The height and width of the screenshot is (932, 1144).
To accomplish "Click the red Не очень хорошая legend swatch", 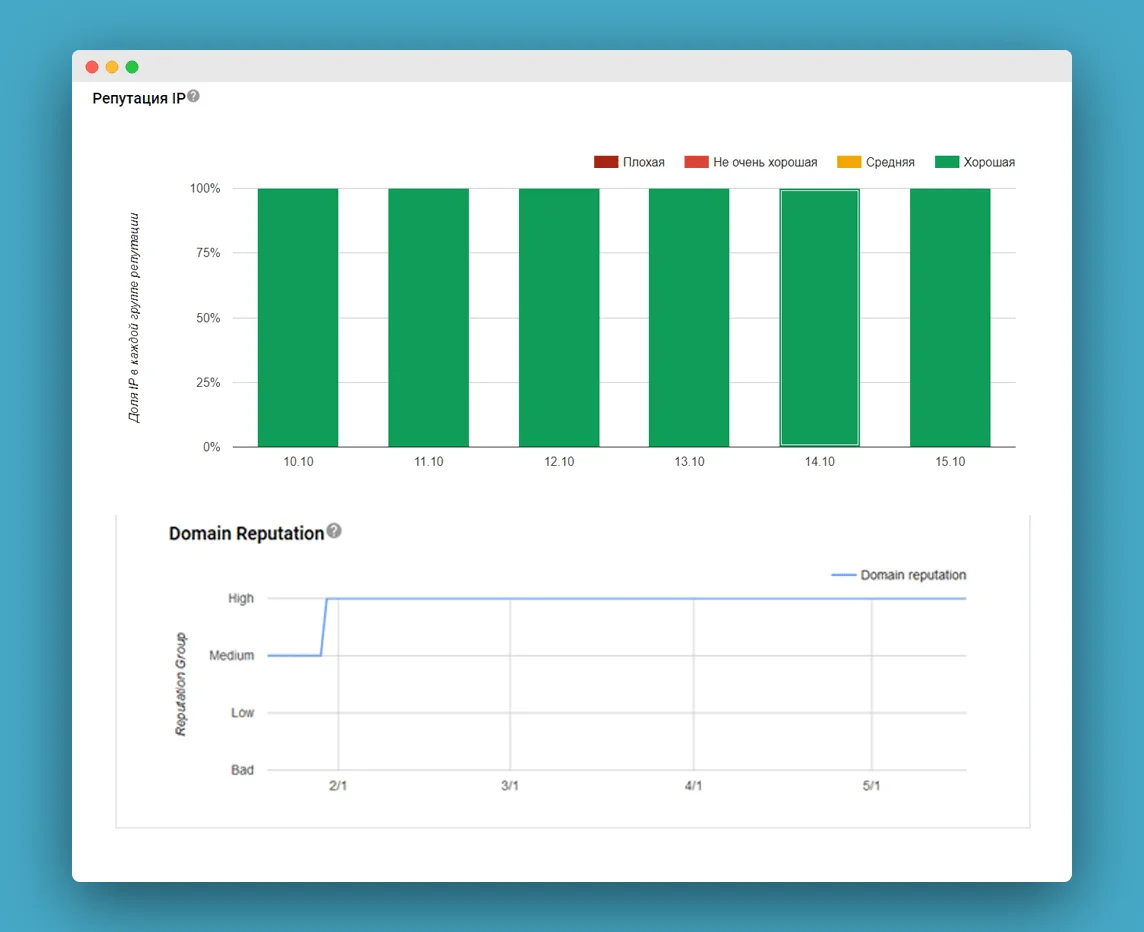I will pyautogui.click(x=696, y=162).
